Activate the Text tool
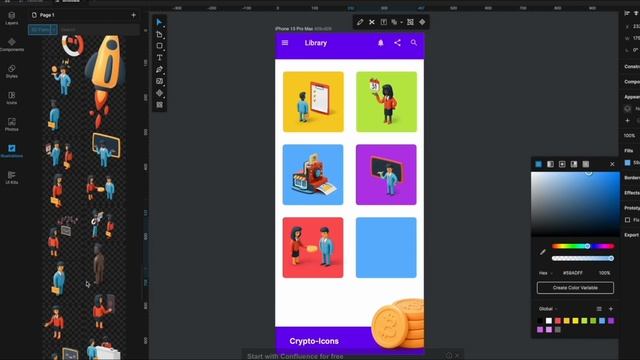The image size is (640, 360). (159, 58)
